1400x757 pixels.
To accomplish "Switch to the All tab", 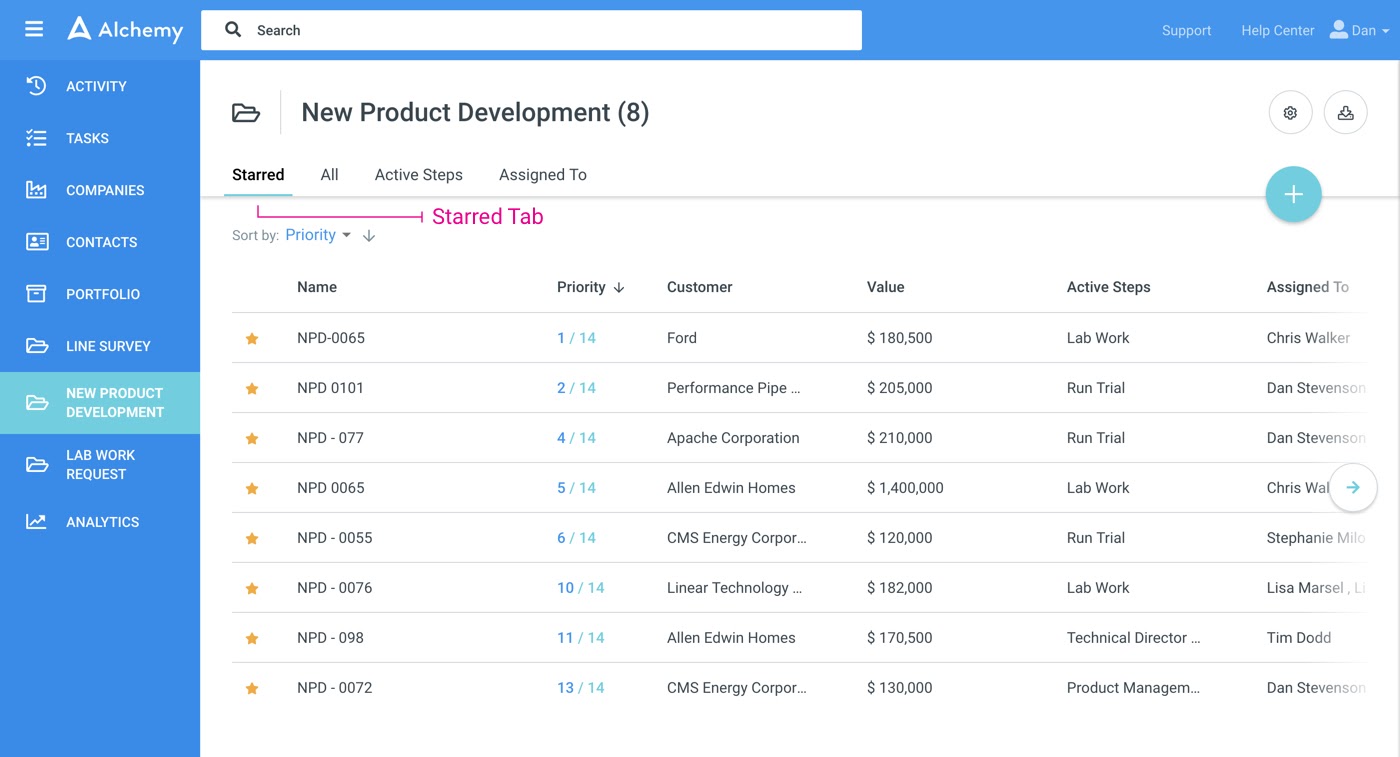I will [329, 174].
